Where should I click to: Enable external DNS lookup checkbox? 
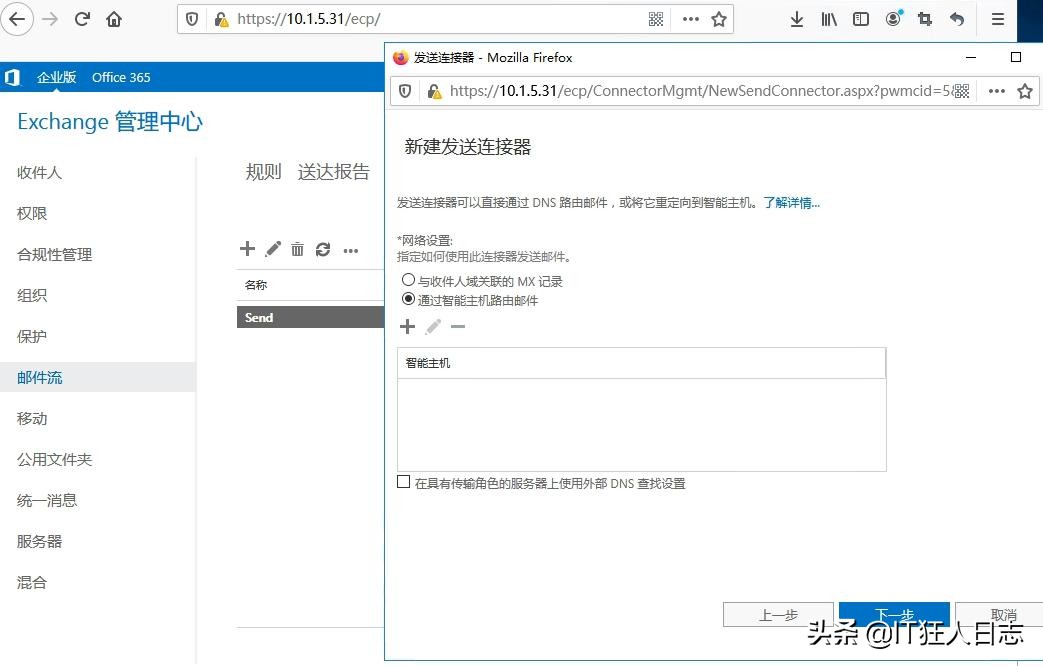[403, 482]
